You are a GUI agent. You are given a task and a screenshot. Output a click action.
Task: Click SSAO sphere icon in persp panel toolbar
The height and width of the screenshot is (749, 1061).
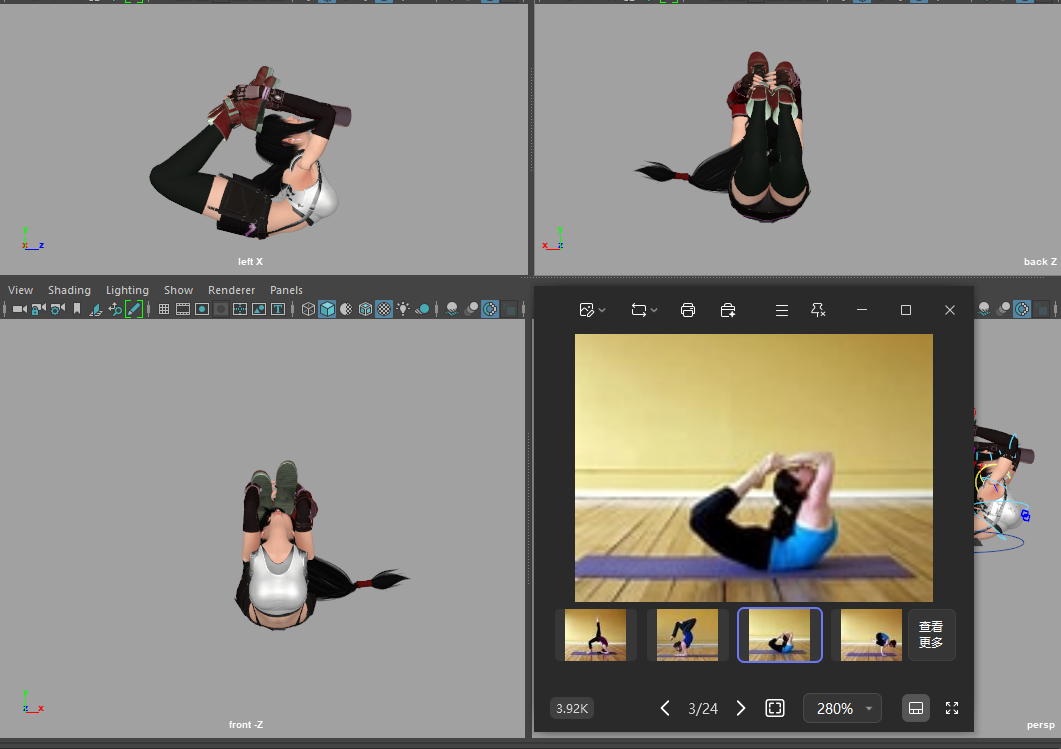click(985, 309)
